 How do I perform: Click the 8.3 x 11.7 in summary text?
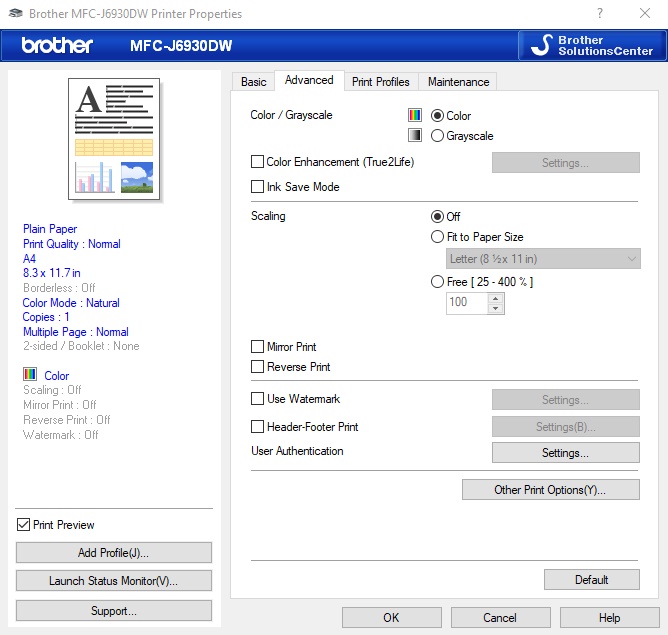(x=52, y=273)
